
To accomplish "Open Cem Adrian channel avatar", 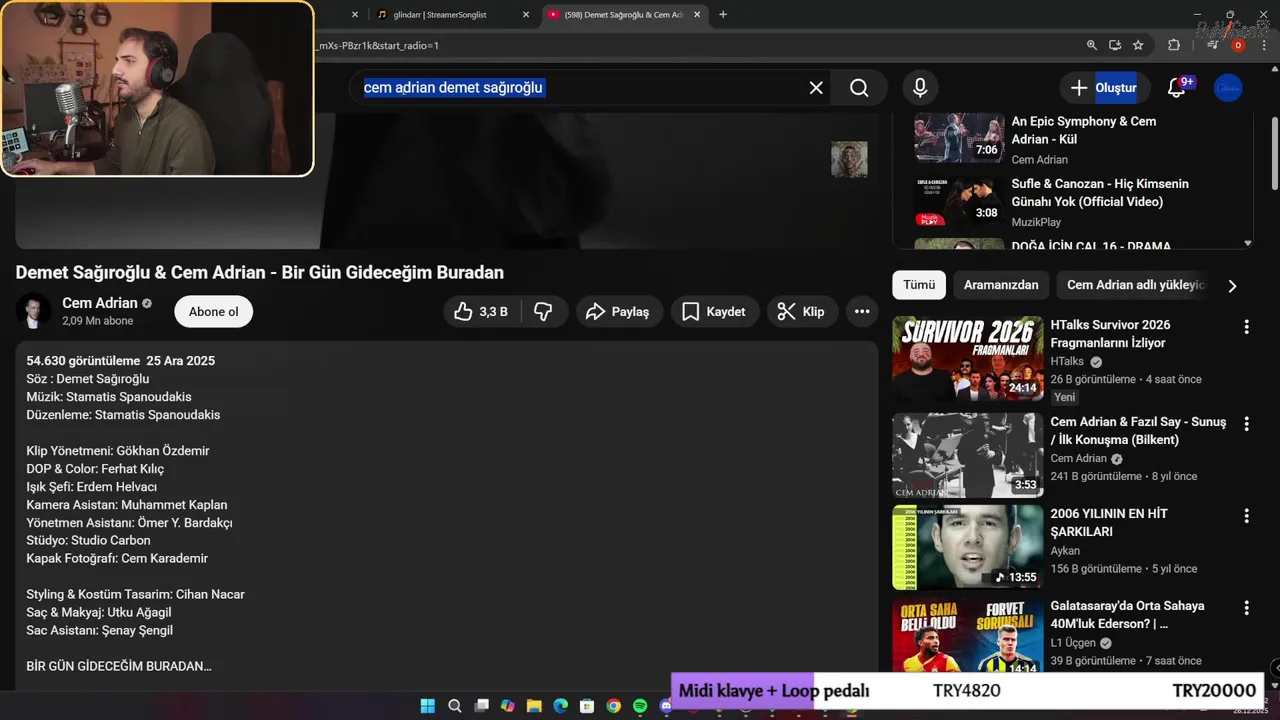I will 33,311.
